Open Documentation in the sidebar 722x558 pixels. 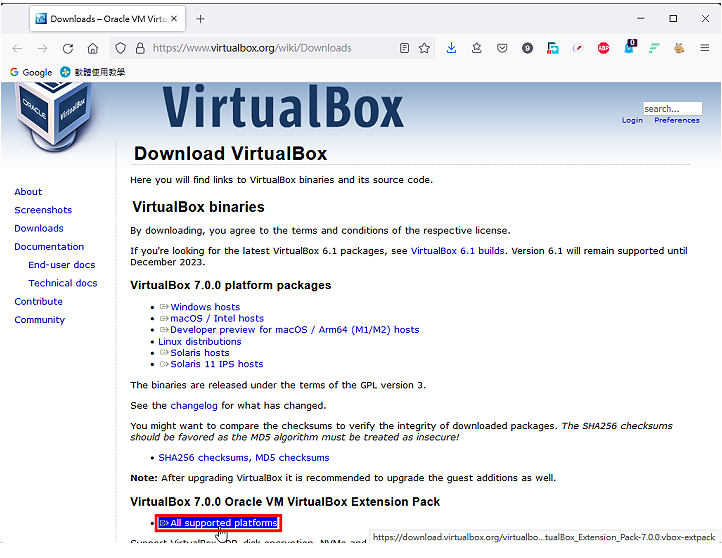[49, 247]
